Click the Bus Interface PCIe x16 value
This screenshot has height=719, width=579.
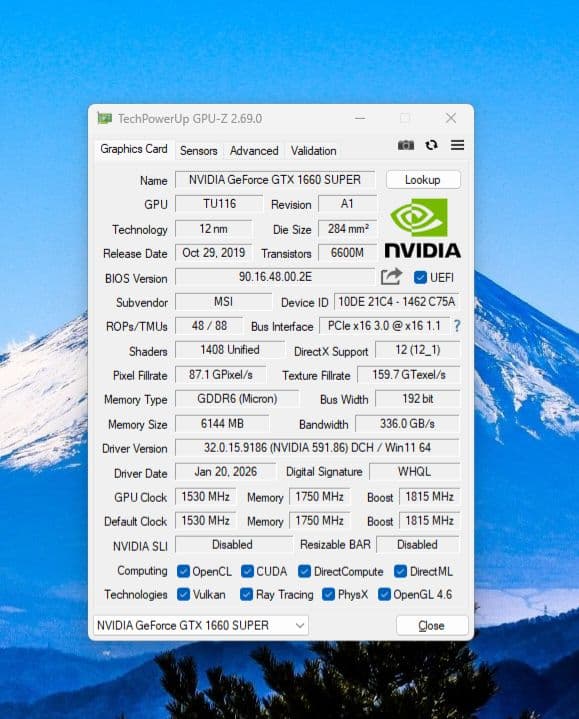384,326
